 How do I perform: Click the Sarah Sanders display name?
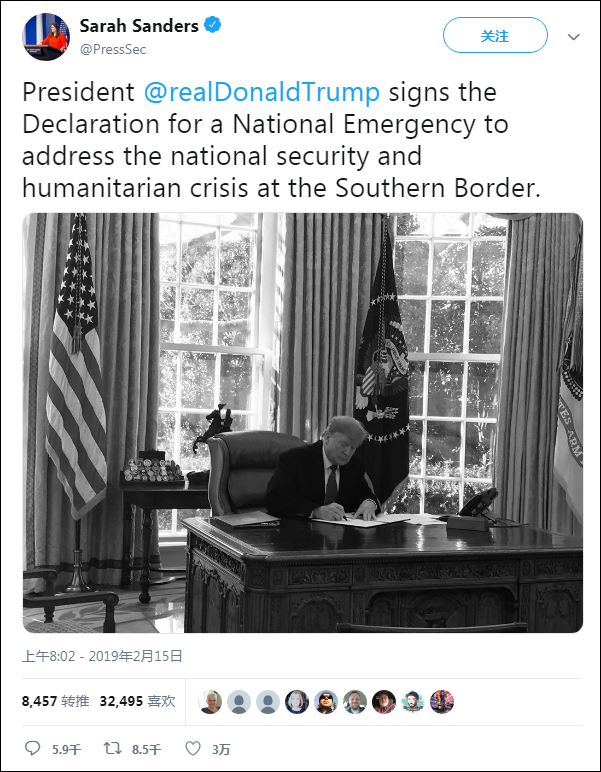(139, 27)
